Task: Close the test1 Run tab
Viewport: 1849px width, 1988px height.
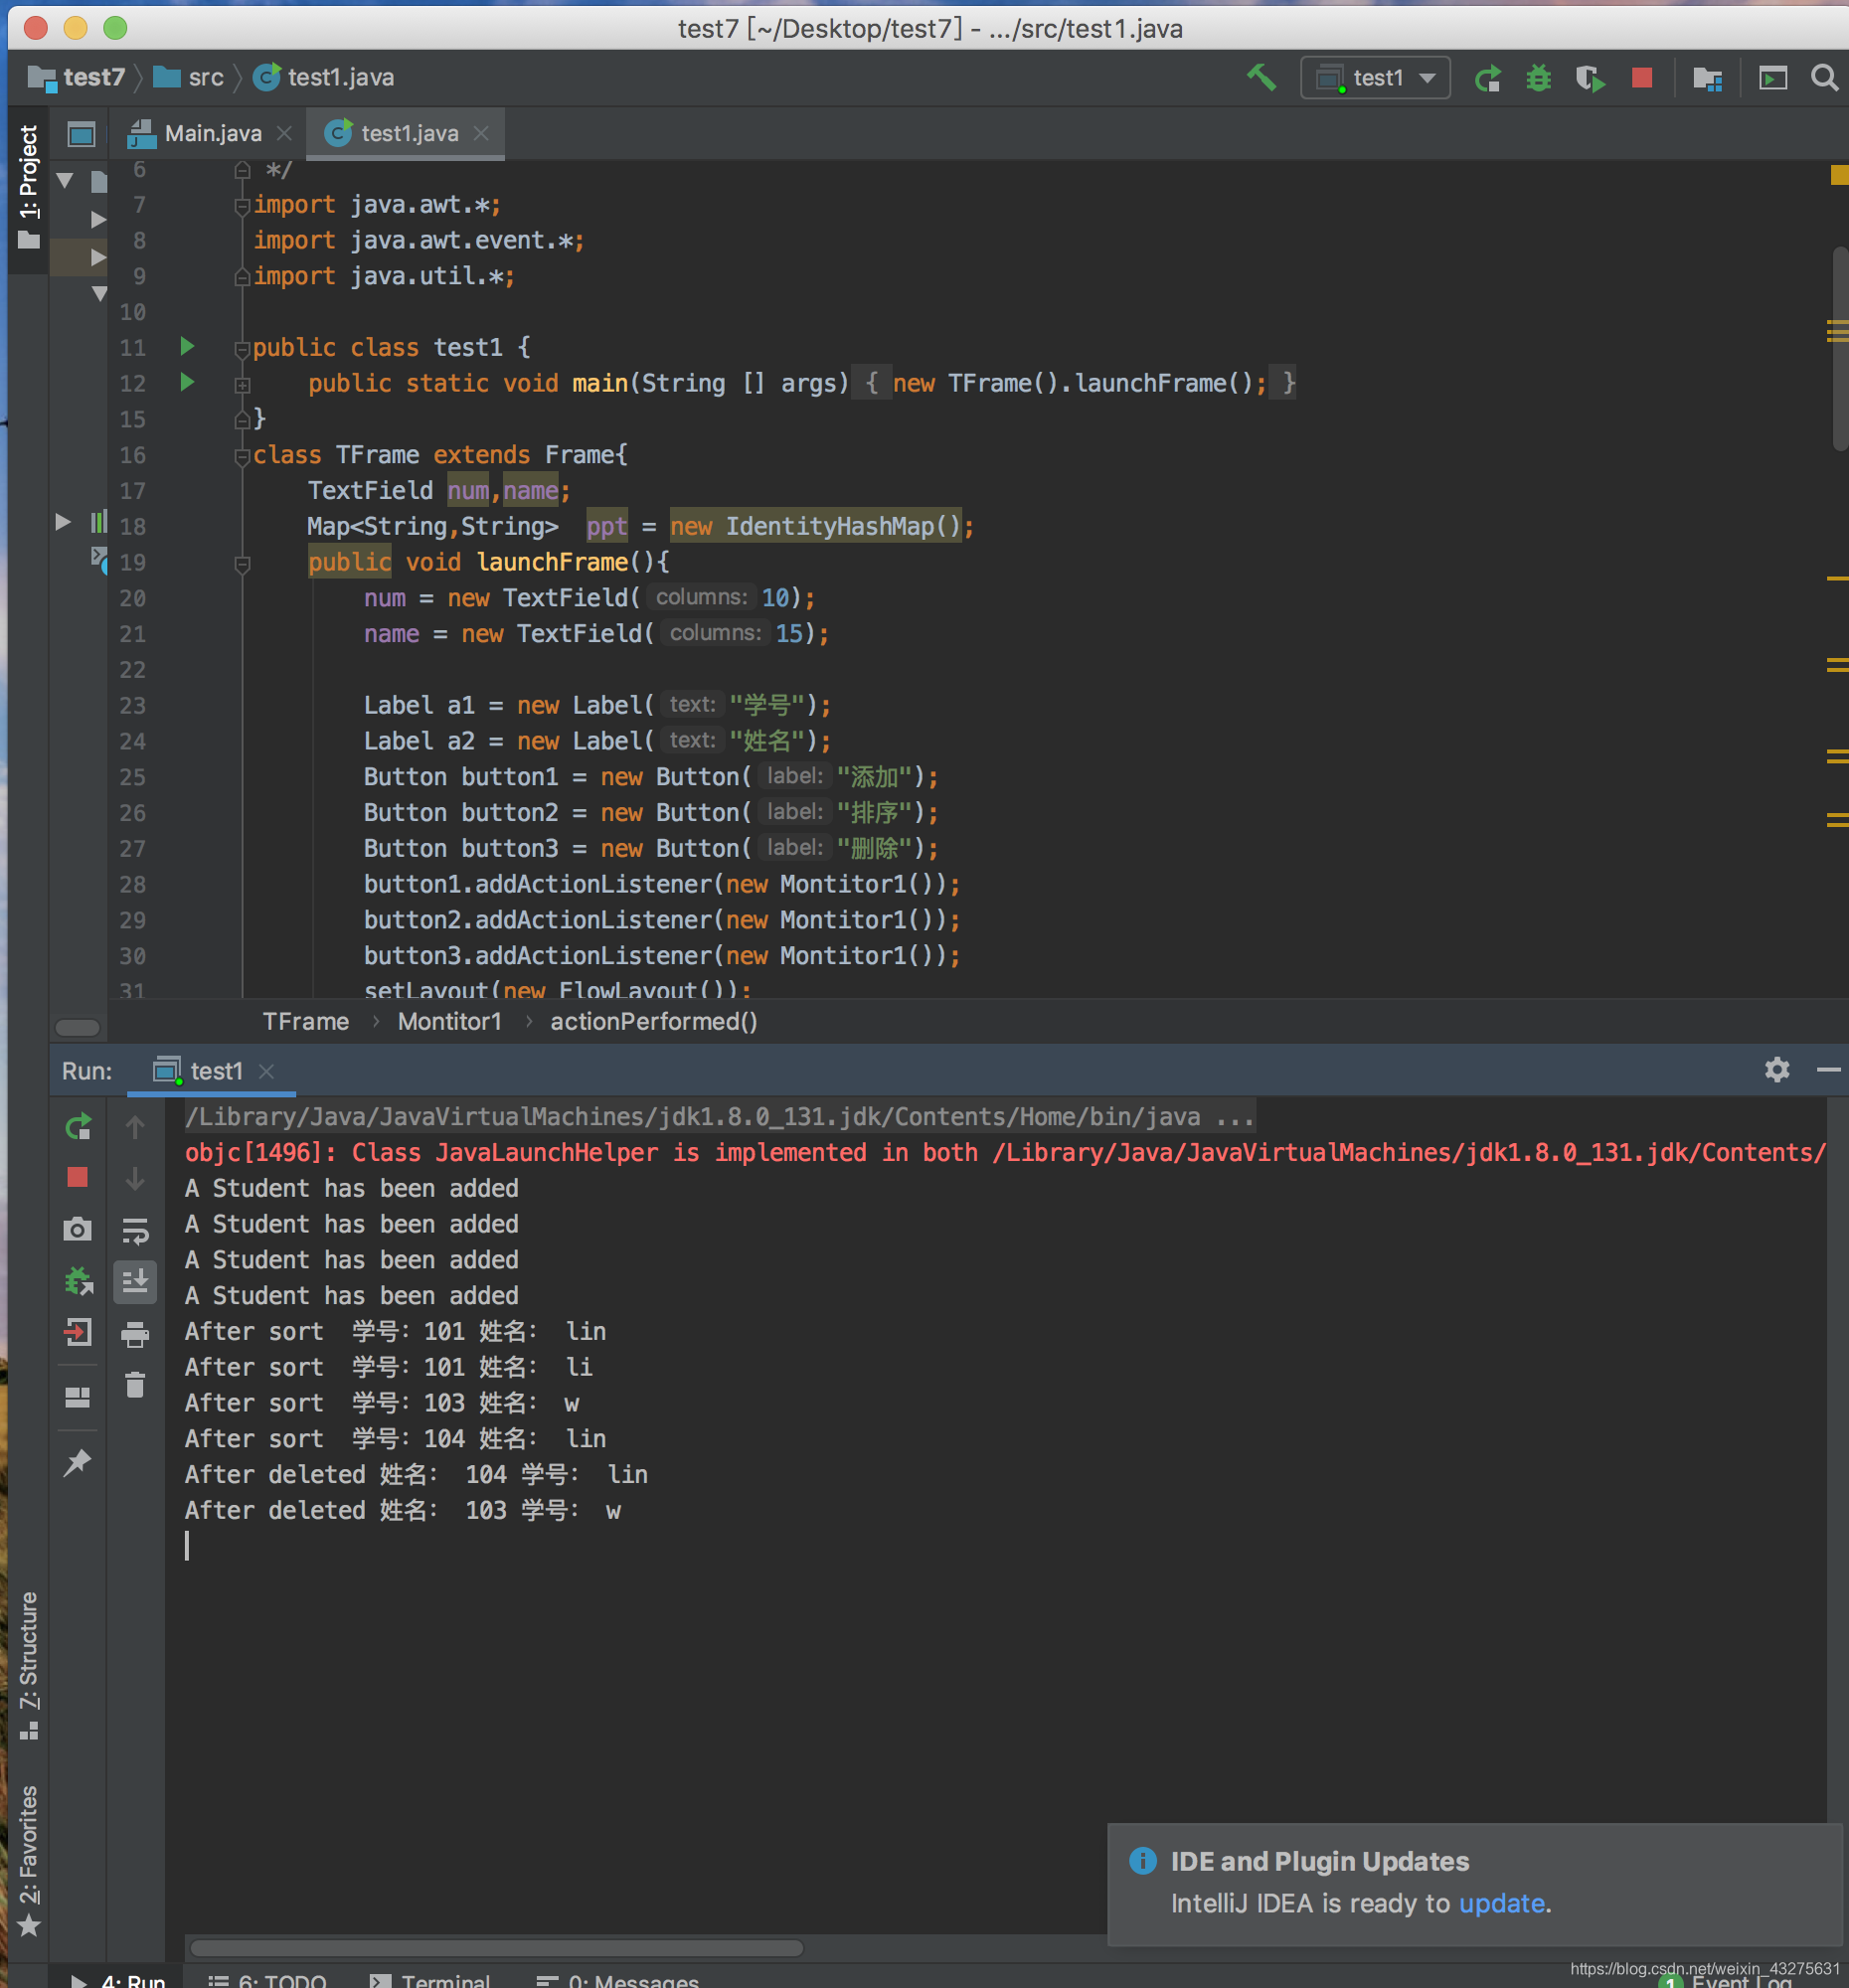Action: coord(266,1071)
